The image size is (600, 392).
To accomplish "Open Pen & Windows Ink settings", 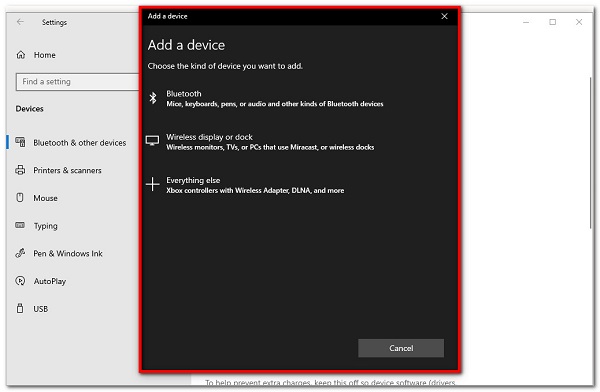I will tap(68, 253).
